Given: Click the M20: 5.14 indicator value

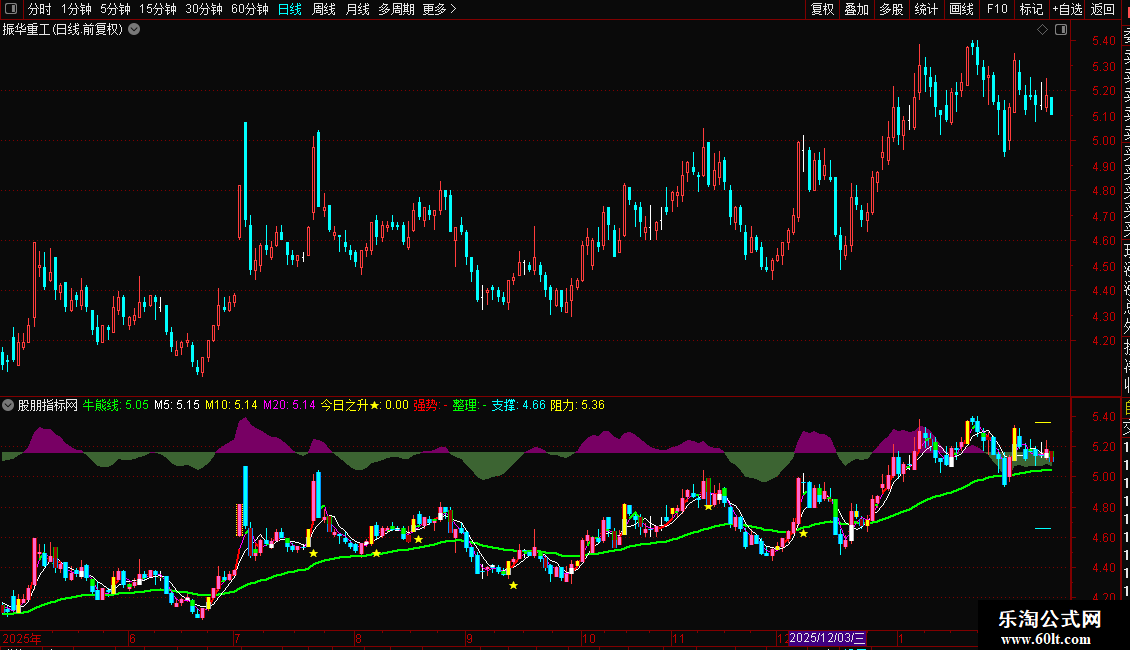Looking at the screenshot, I should click(x=289, y=405).
